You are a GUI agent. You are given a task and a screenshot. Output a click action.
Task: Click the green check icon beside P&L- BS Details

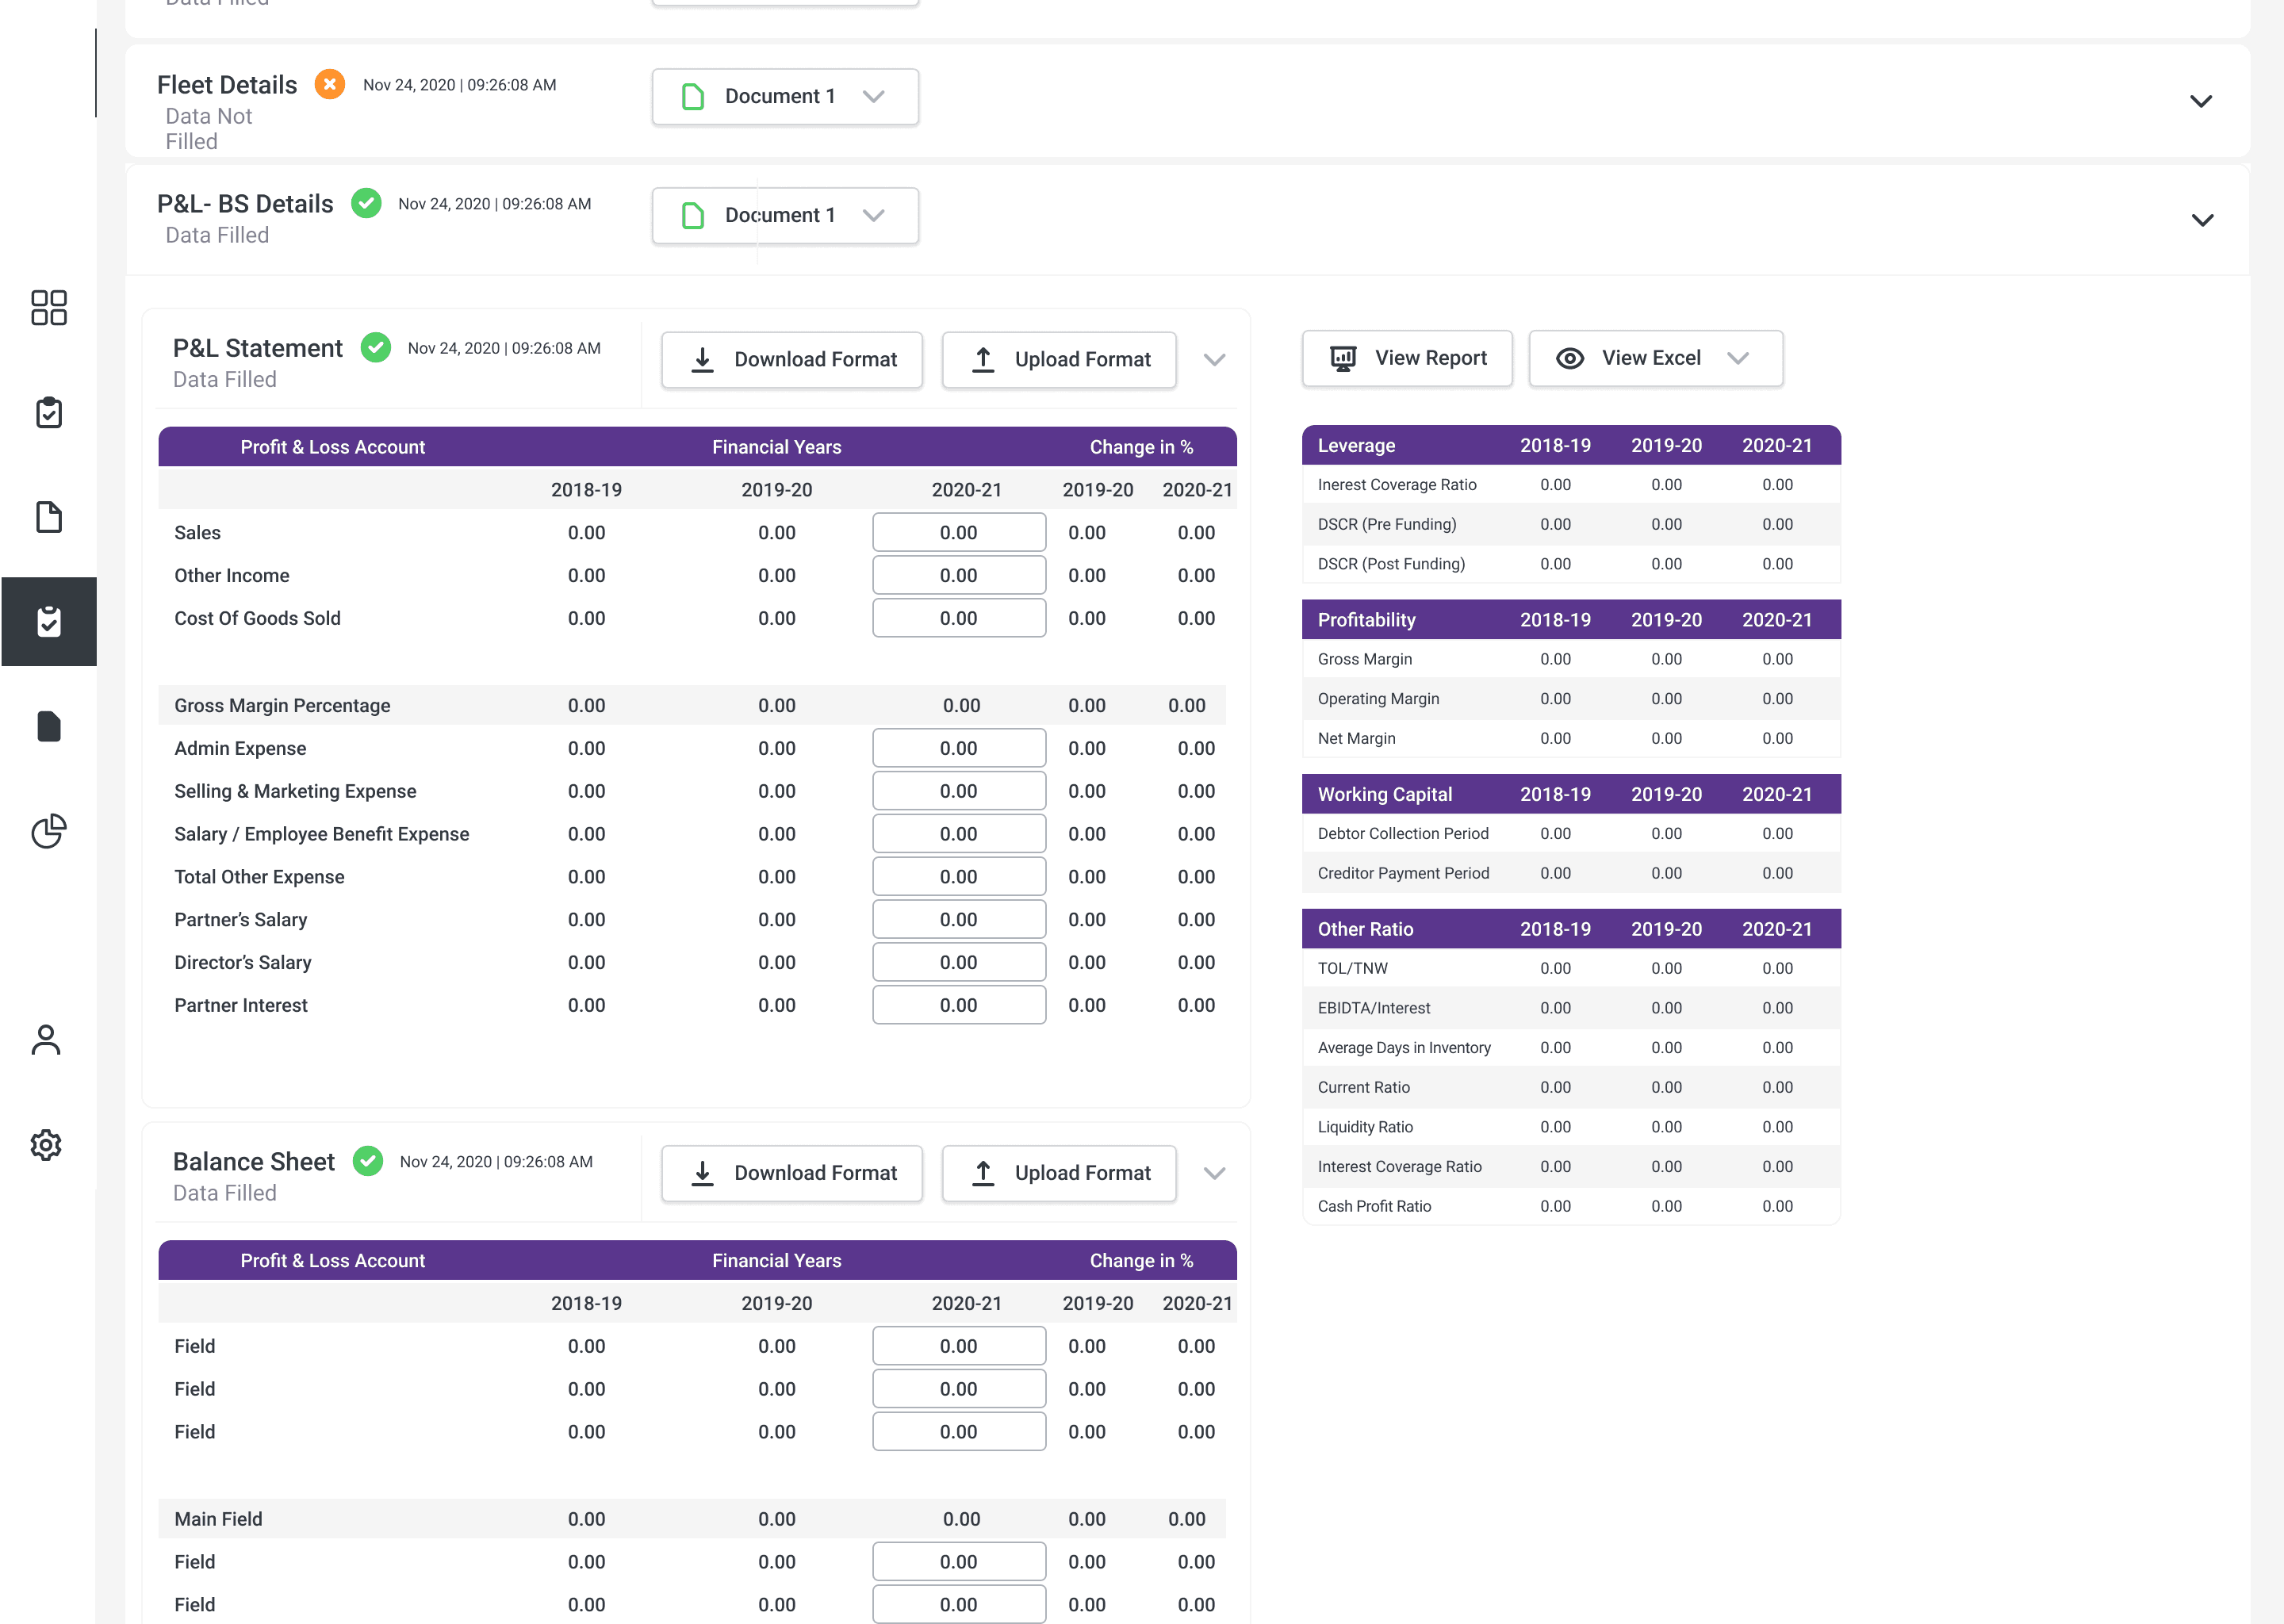(x=366, y=203)
